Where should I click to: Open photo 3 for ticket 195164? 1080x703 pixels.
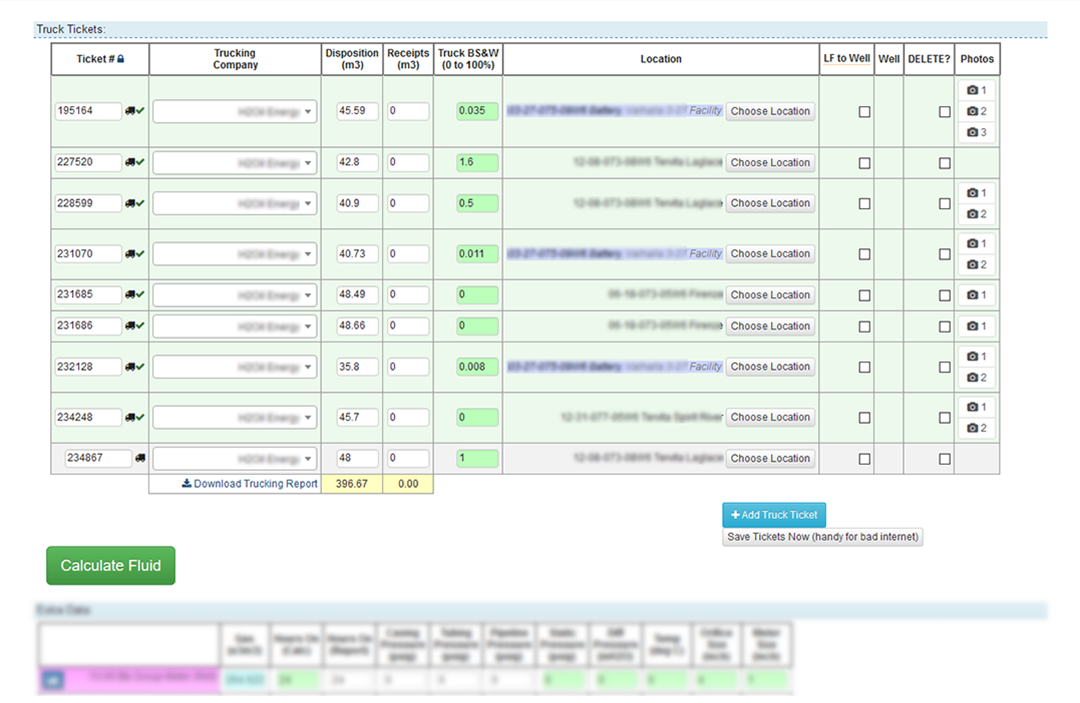pos(977,133)
